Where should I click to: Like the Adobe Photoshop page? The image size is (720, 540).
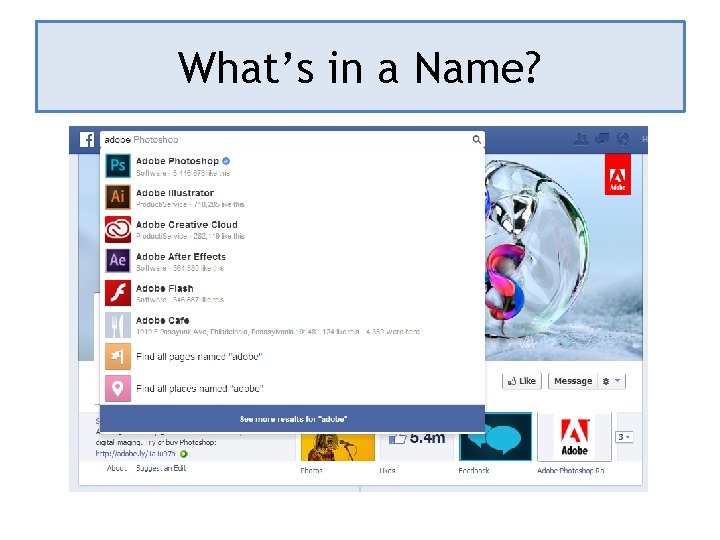[x=522, y=381]
